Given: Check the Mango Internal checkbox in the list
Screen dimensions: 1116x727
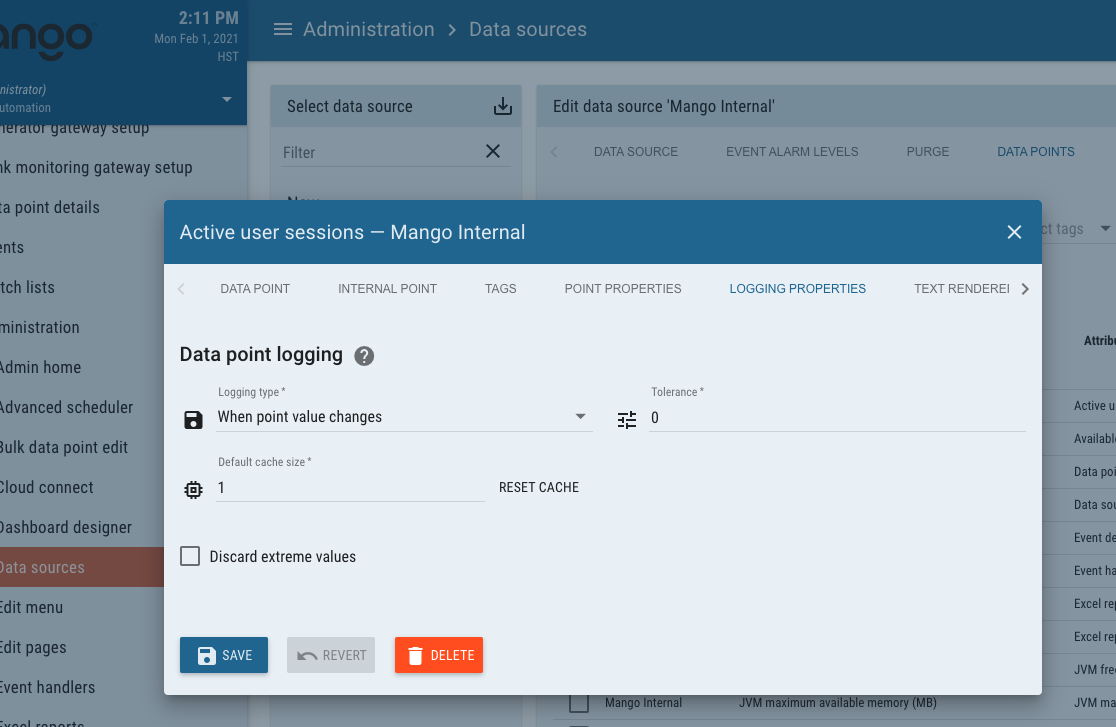Looking at the screenshot, I should [578, 702].
